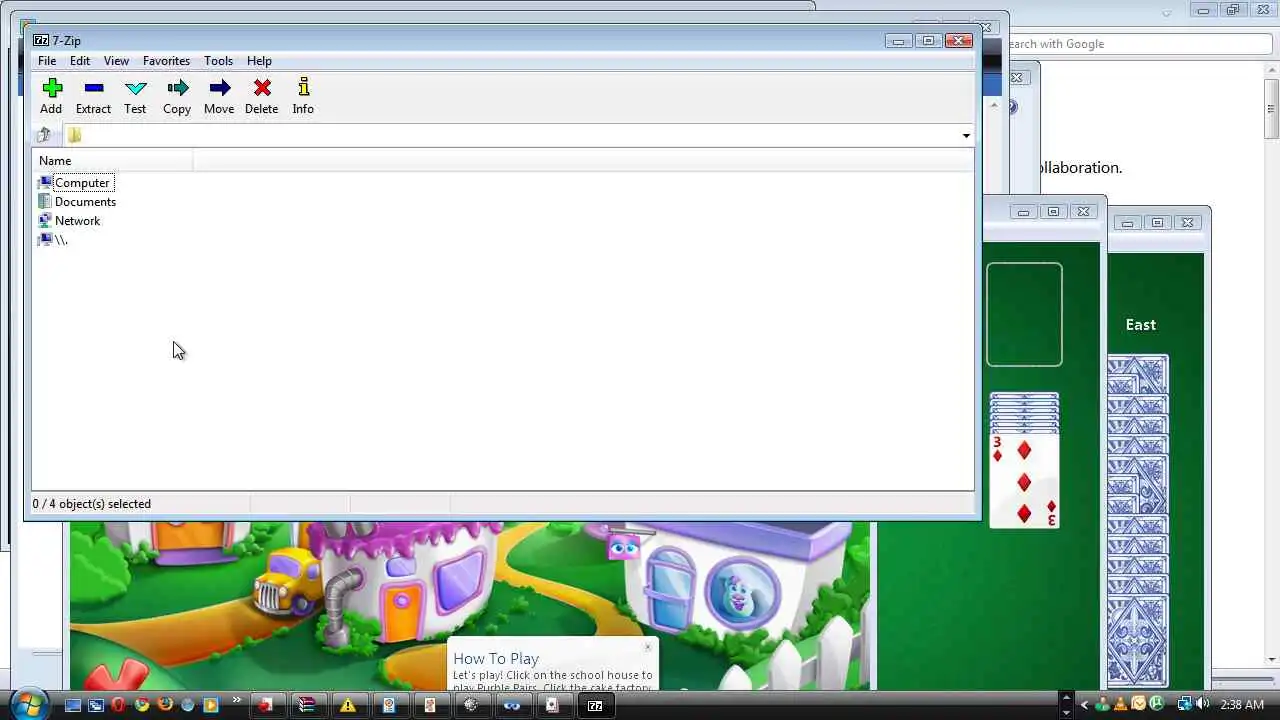Screen dimensions: 1280x720
Task: Open the View menu
Action: (116, 61)
